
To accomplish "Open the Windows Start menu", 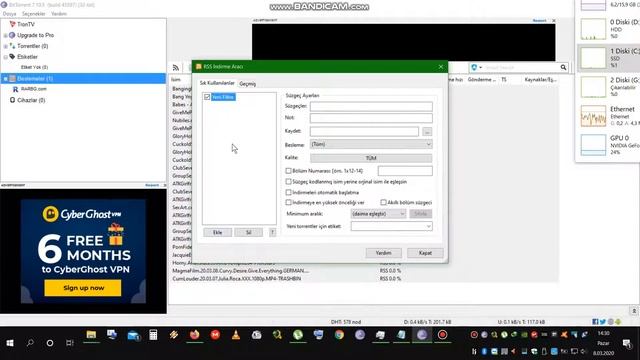I will 10,343.
